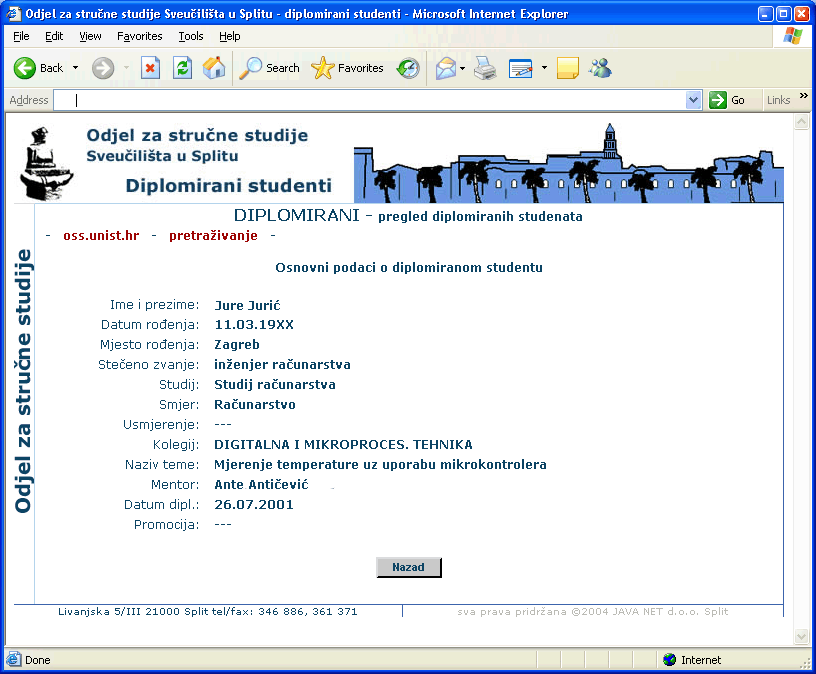
Task: Expand the Address bar dropdown arrow
Action: pos(694,100)
